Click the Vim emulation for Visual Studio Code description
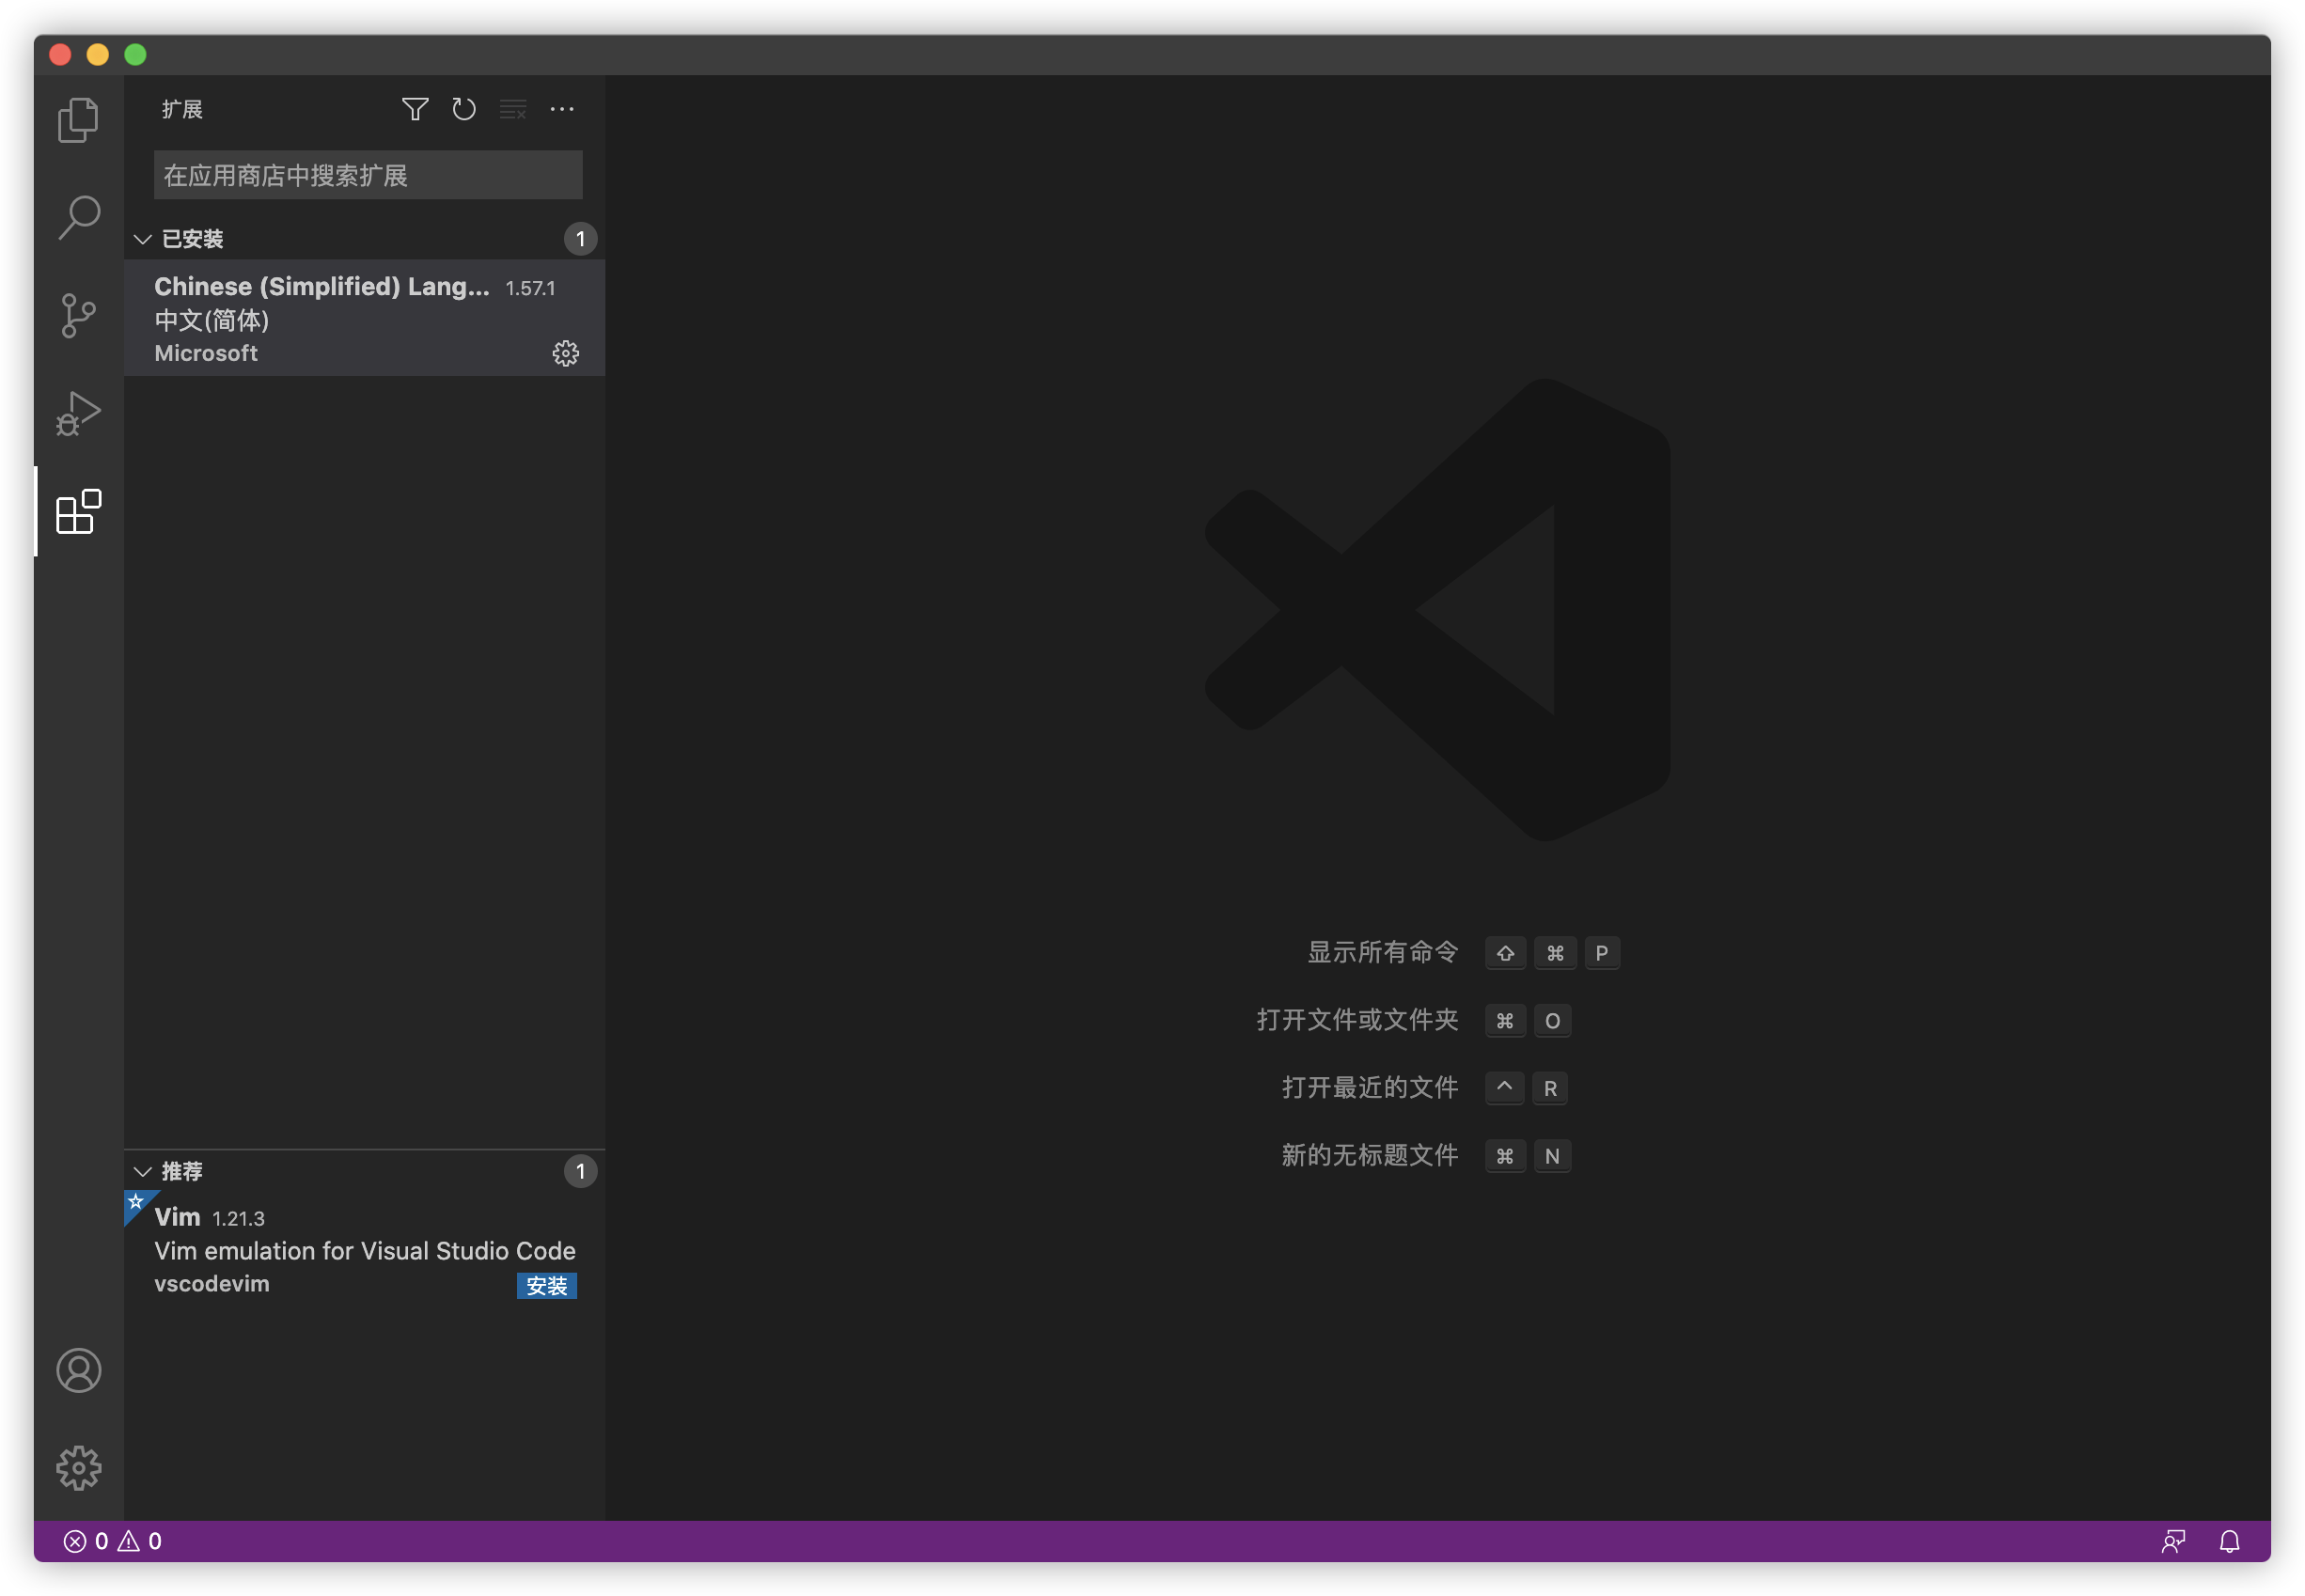The image size is (2305, 1596). (365, 1251)
